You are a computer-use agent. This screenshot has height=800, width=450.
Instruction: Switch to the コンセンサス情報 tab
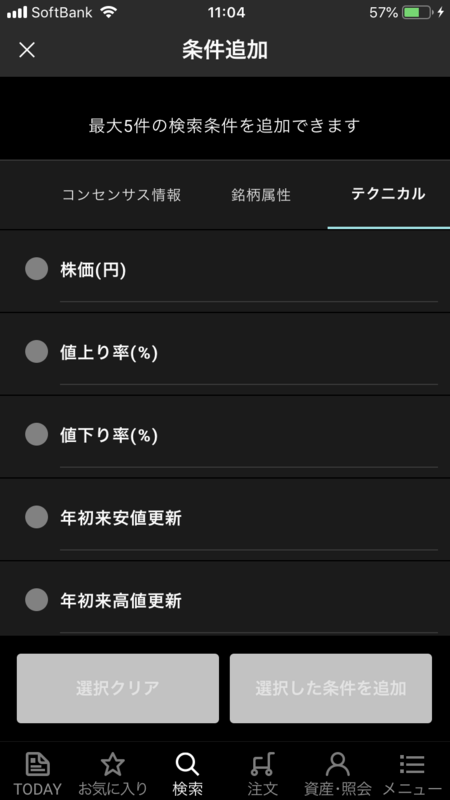tap(121, 194)
